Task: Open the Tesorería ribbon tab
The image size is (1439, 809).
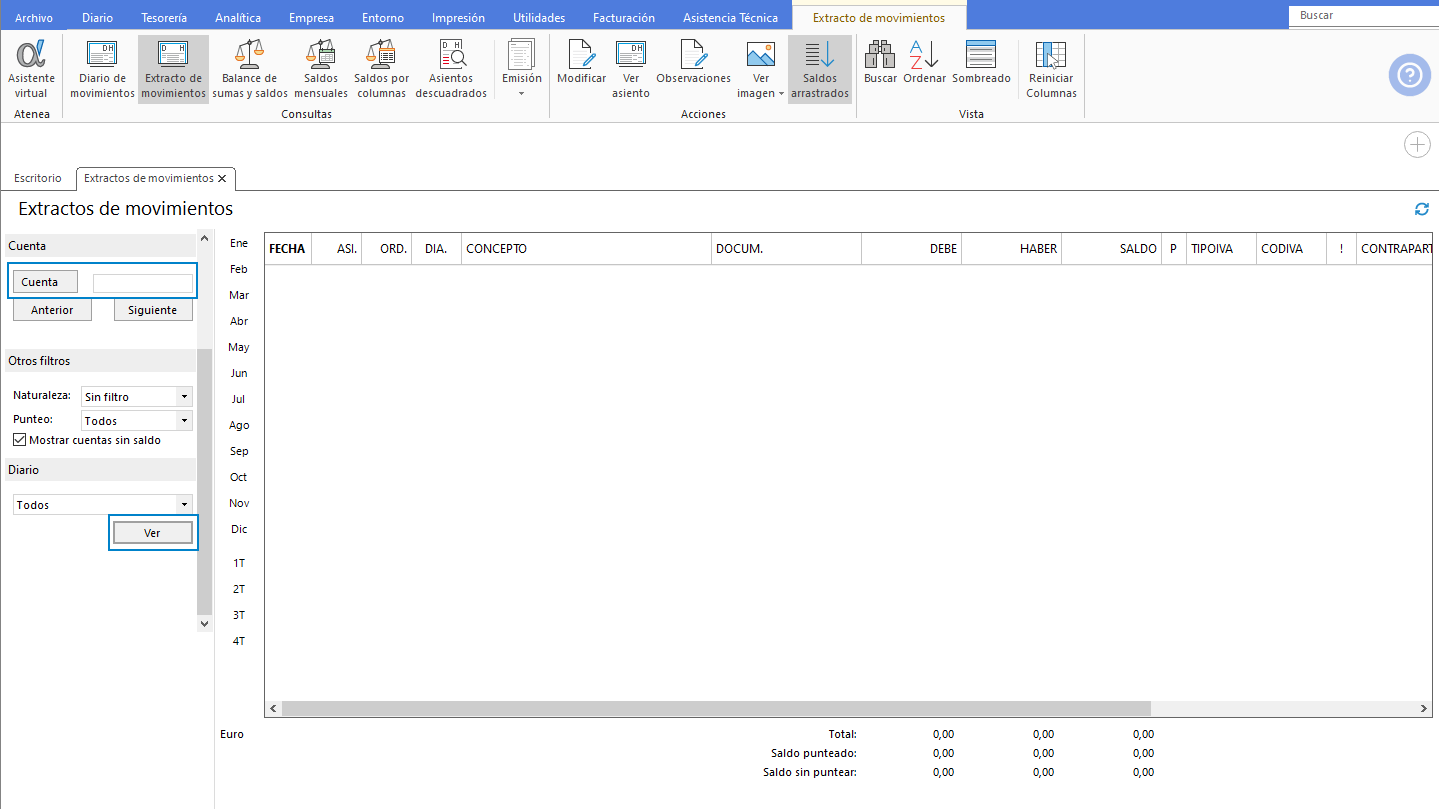Action: pos(164,18)
